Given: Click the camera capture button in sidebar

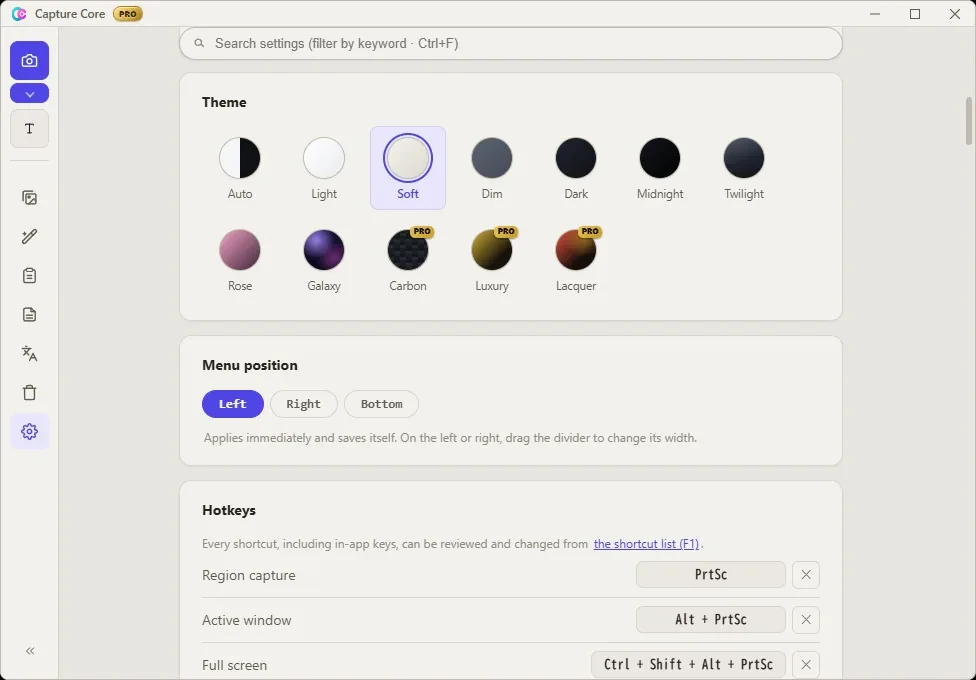Looking at the screenshot, I should click(29, 60).
